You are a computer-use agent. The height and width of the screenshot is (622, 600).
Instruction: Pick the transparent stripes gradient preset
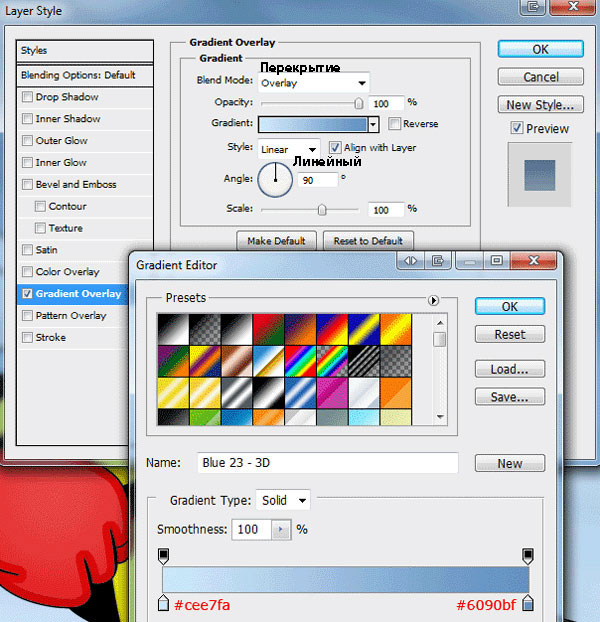[x=364, y=361]
